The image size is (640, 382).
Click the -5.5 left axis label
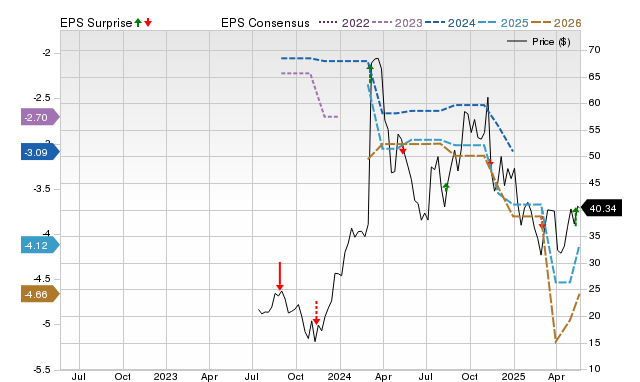click(x=41, y=369)
